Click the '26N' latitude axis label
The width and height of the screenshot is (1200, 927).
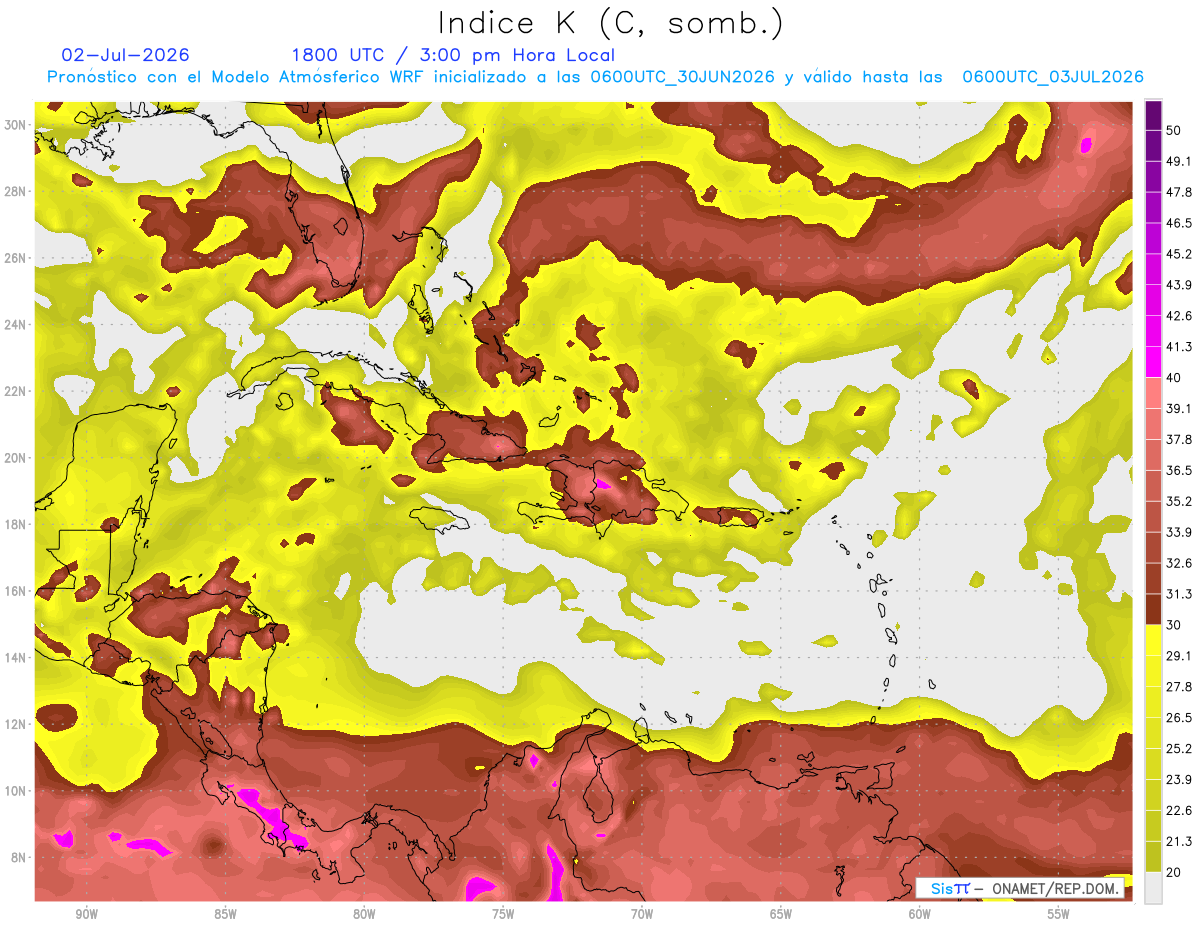16,258
